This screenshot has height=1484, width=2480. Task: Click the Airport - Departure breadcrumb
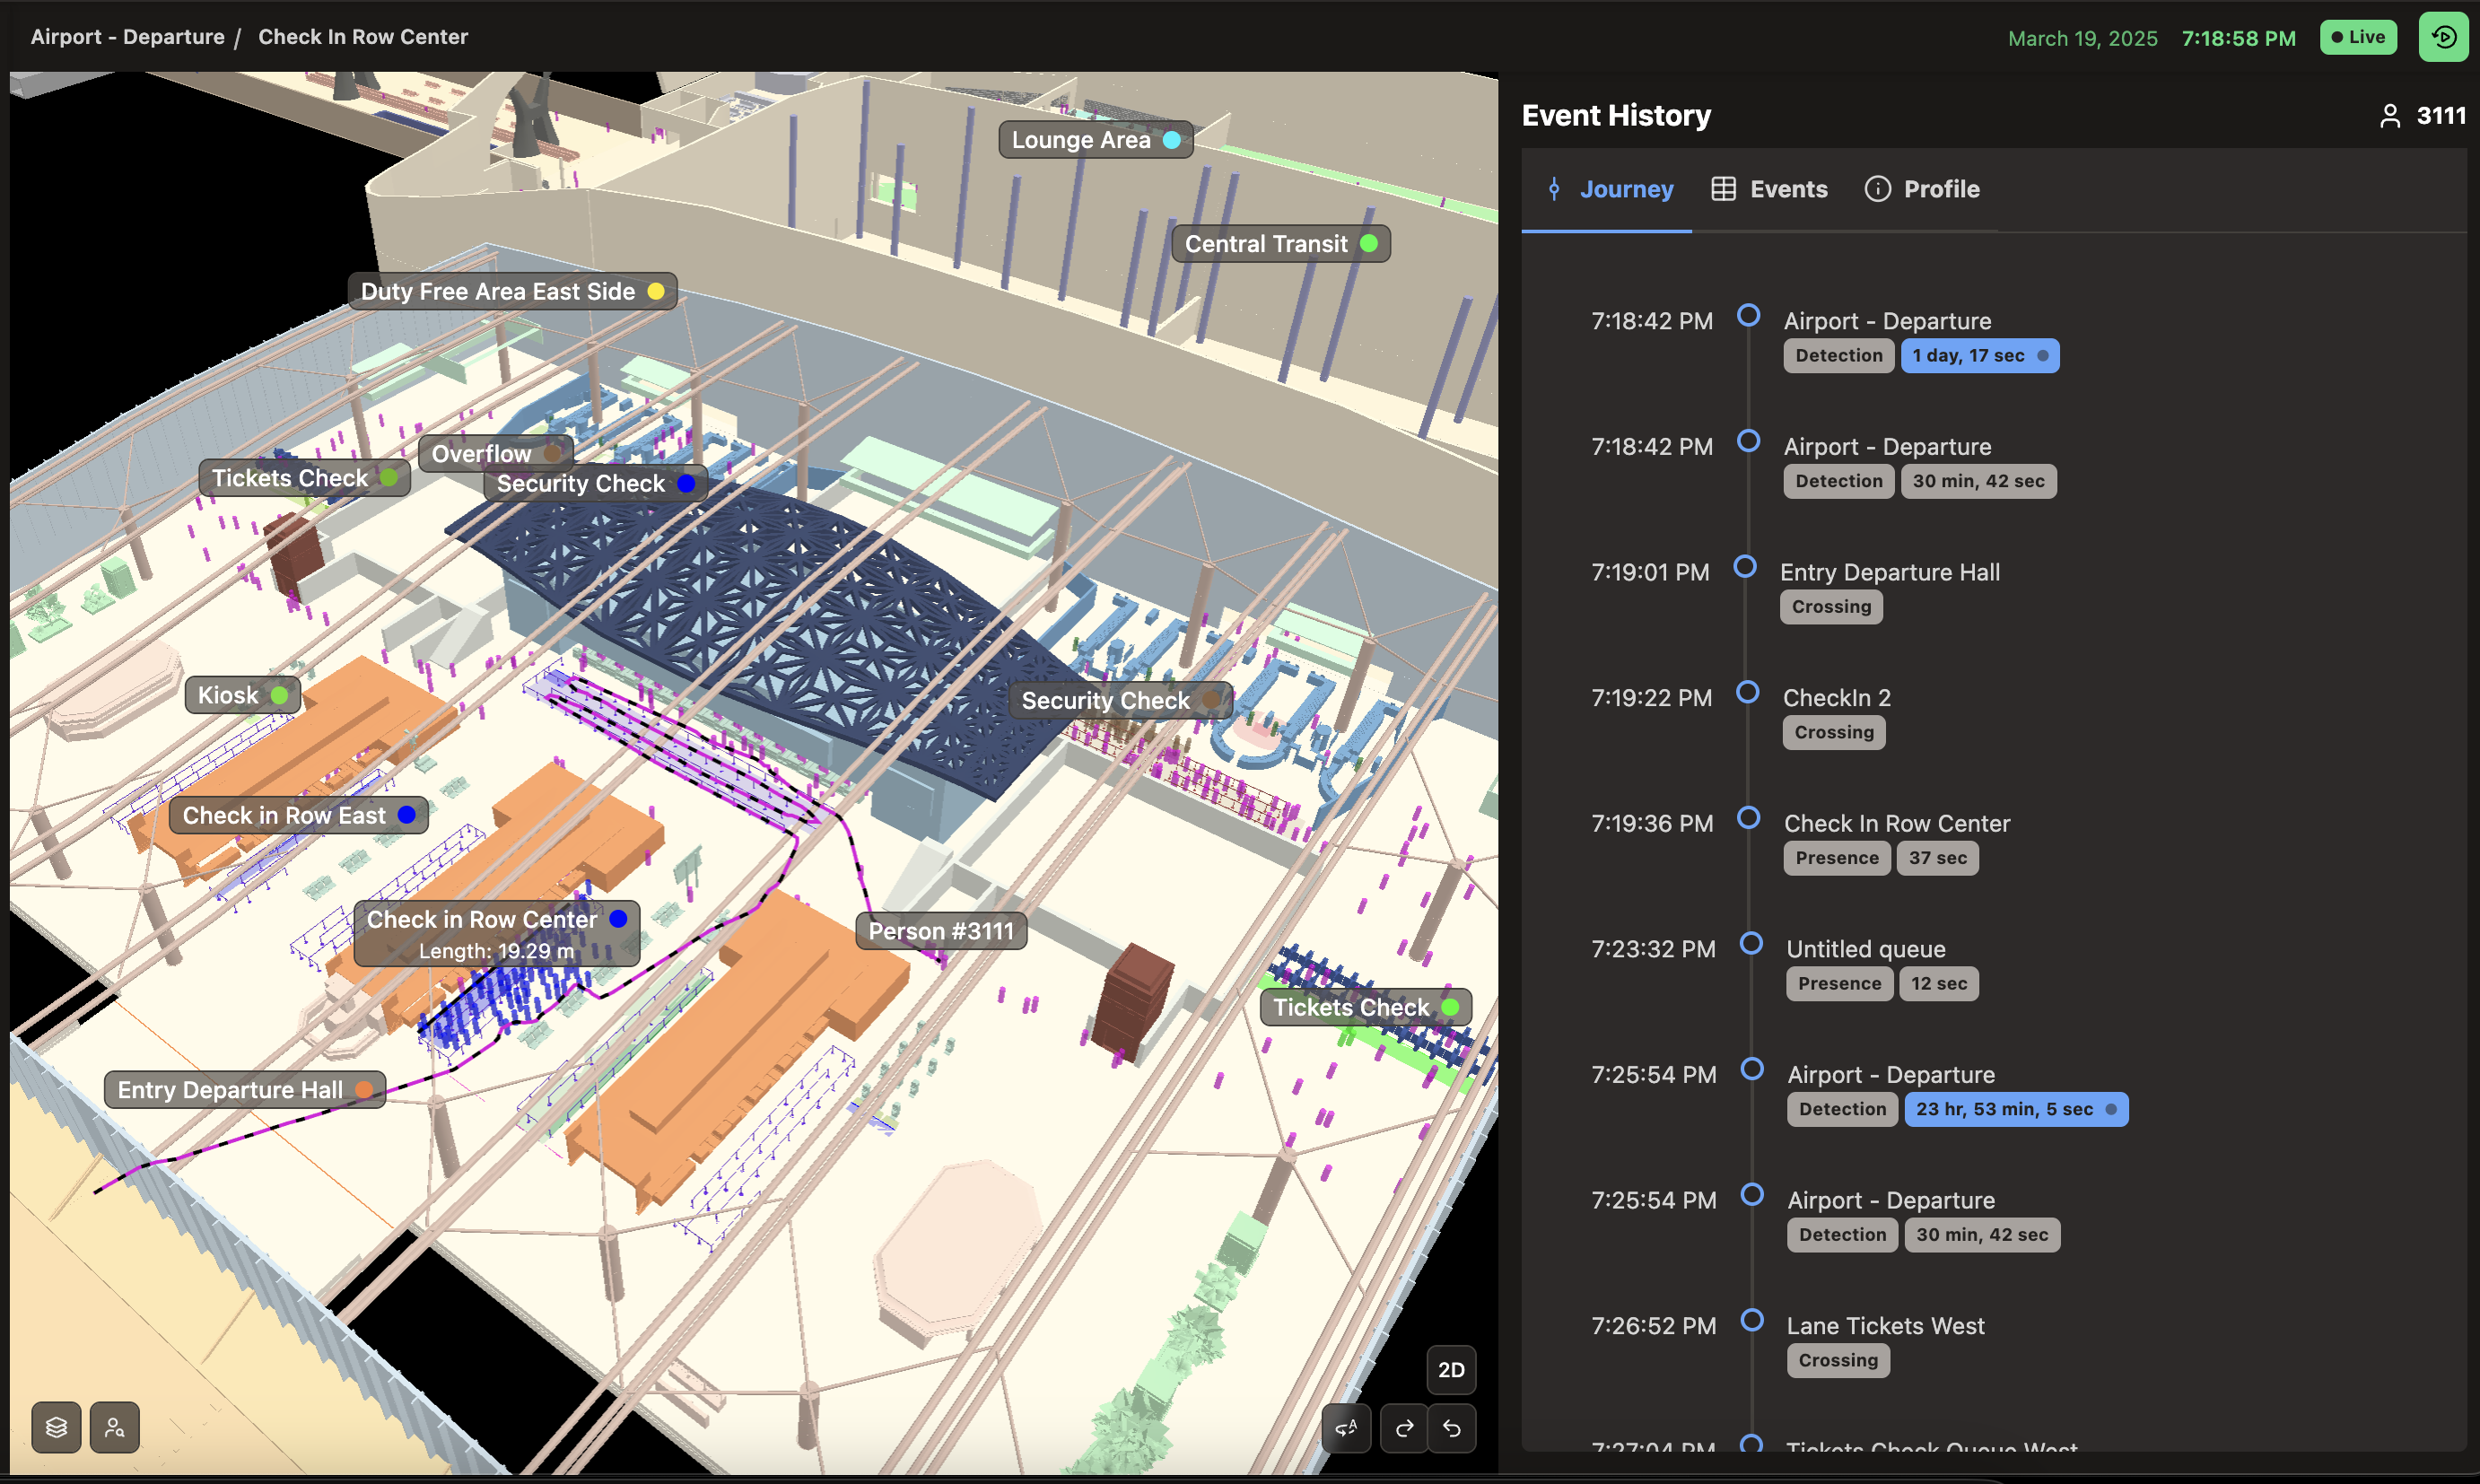point(127,37)
